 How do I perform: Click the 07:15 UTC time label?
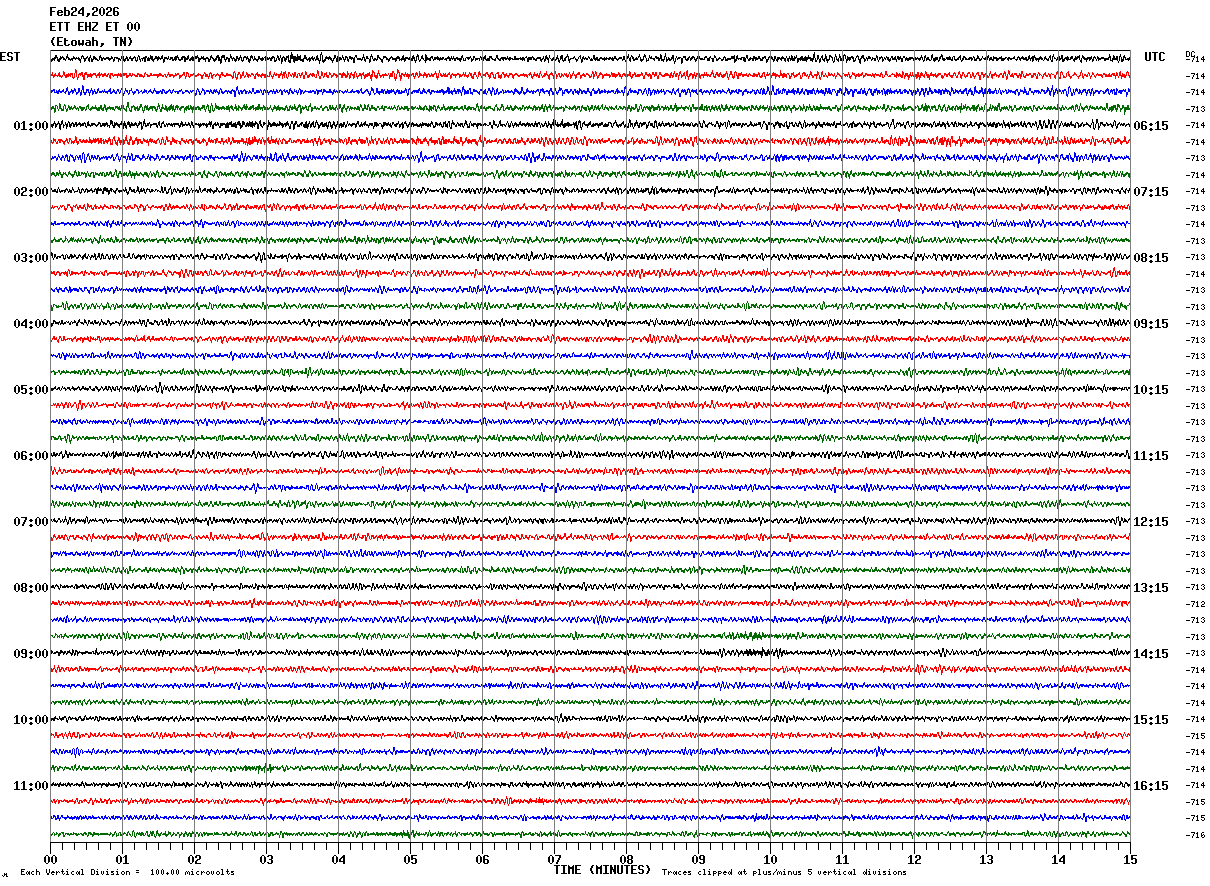[1151, 192]
